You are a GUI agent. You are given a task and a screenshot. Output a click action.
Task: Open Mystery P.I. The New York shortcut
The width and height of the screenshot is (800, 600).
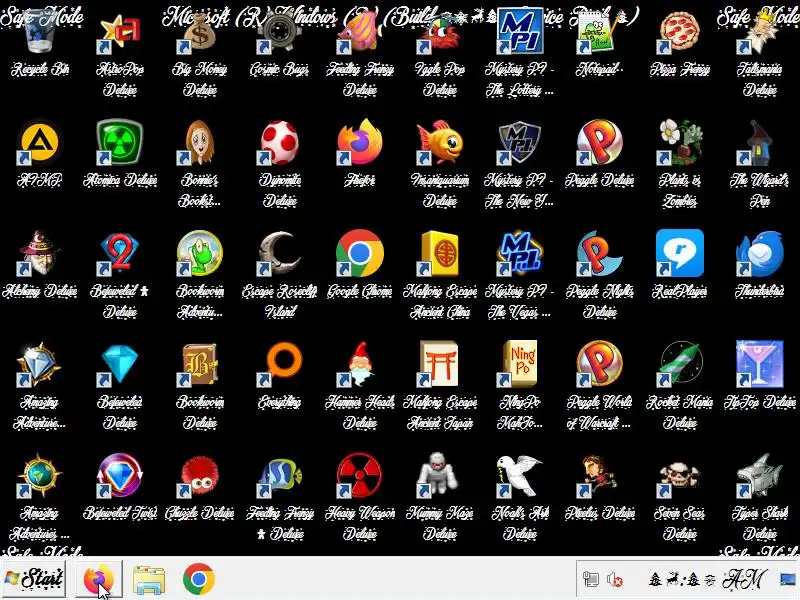click(x=519, y=142)
